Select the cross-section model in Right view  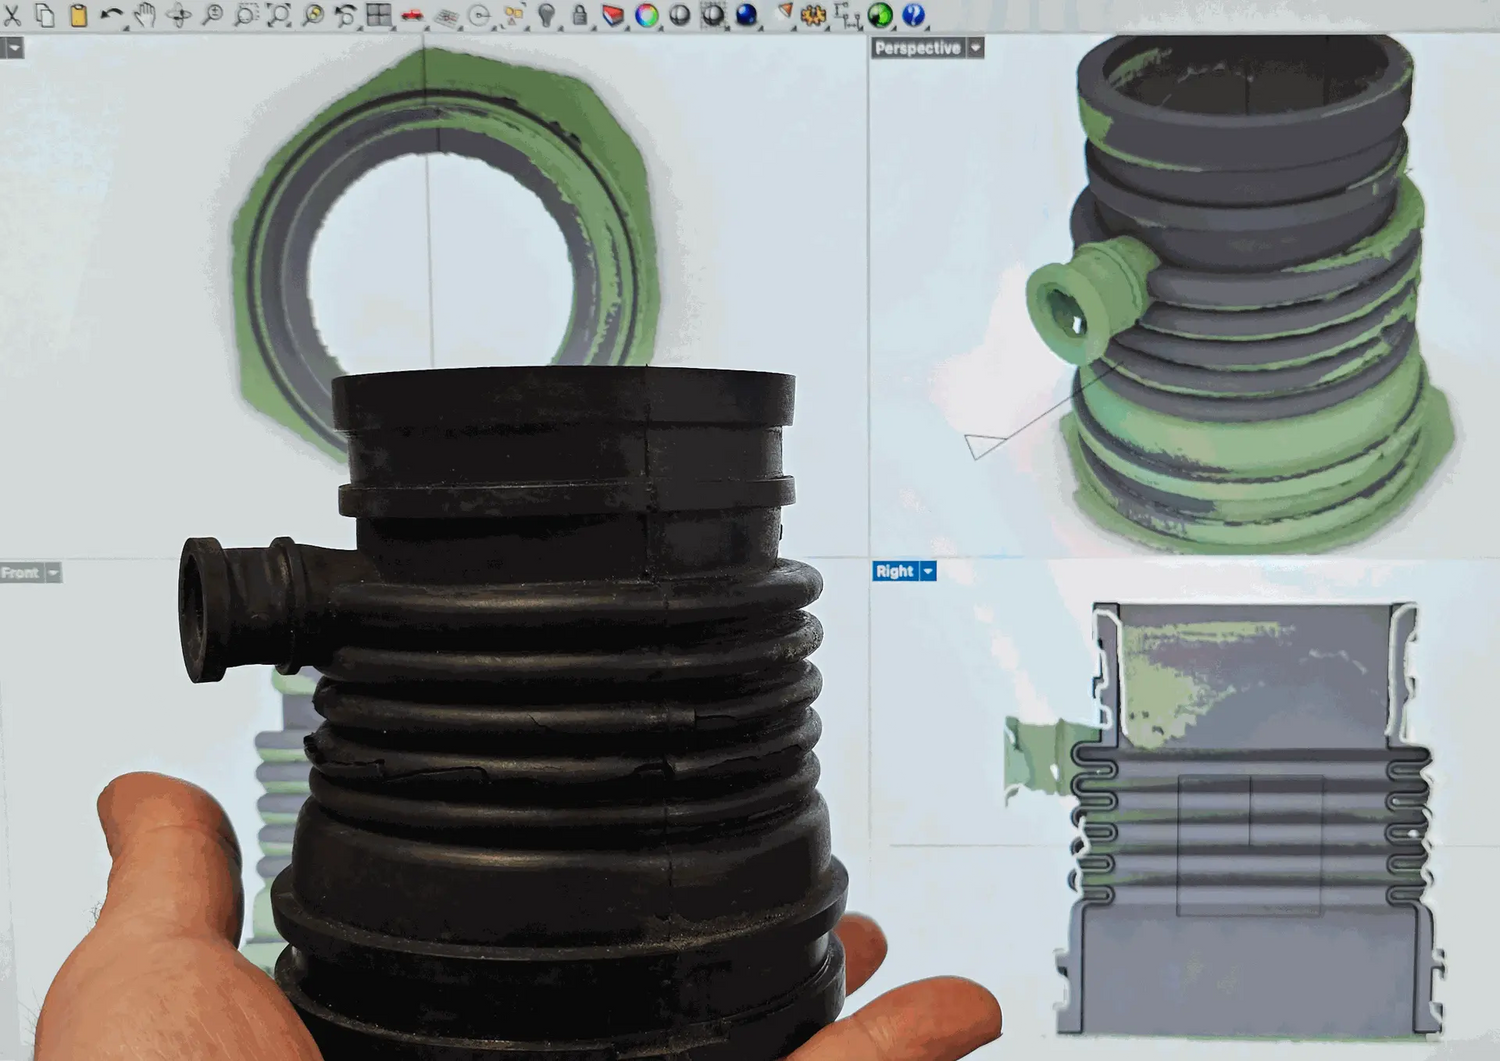[x=1250, y=818]
